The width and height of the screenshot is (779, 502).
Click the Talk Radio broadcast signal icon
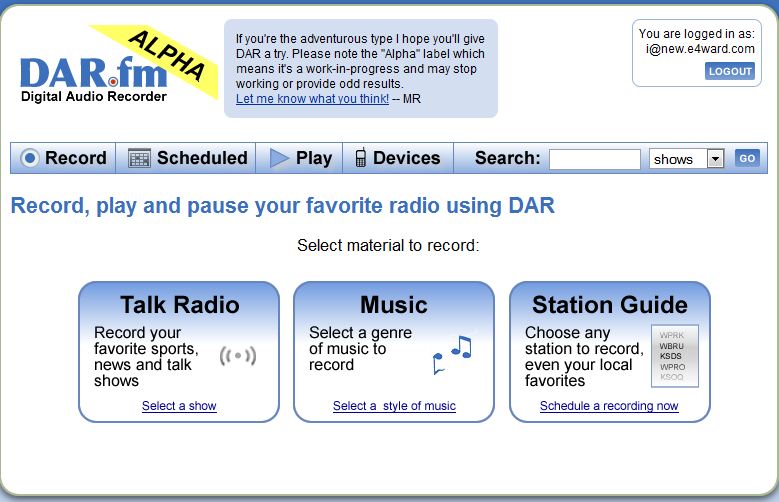tap(238, 355)
